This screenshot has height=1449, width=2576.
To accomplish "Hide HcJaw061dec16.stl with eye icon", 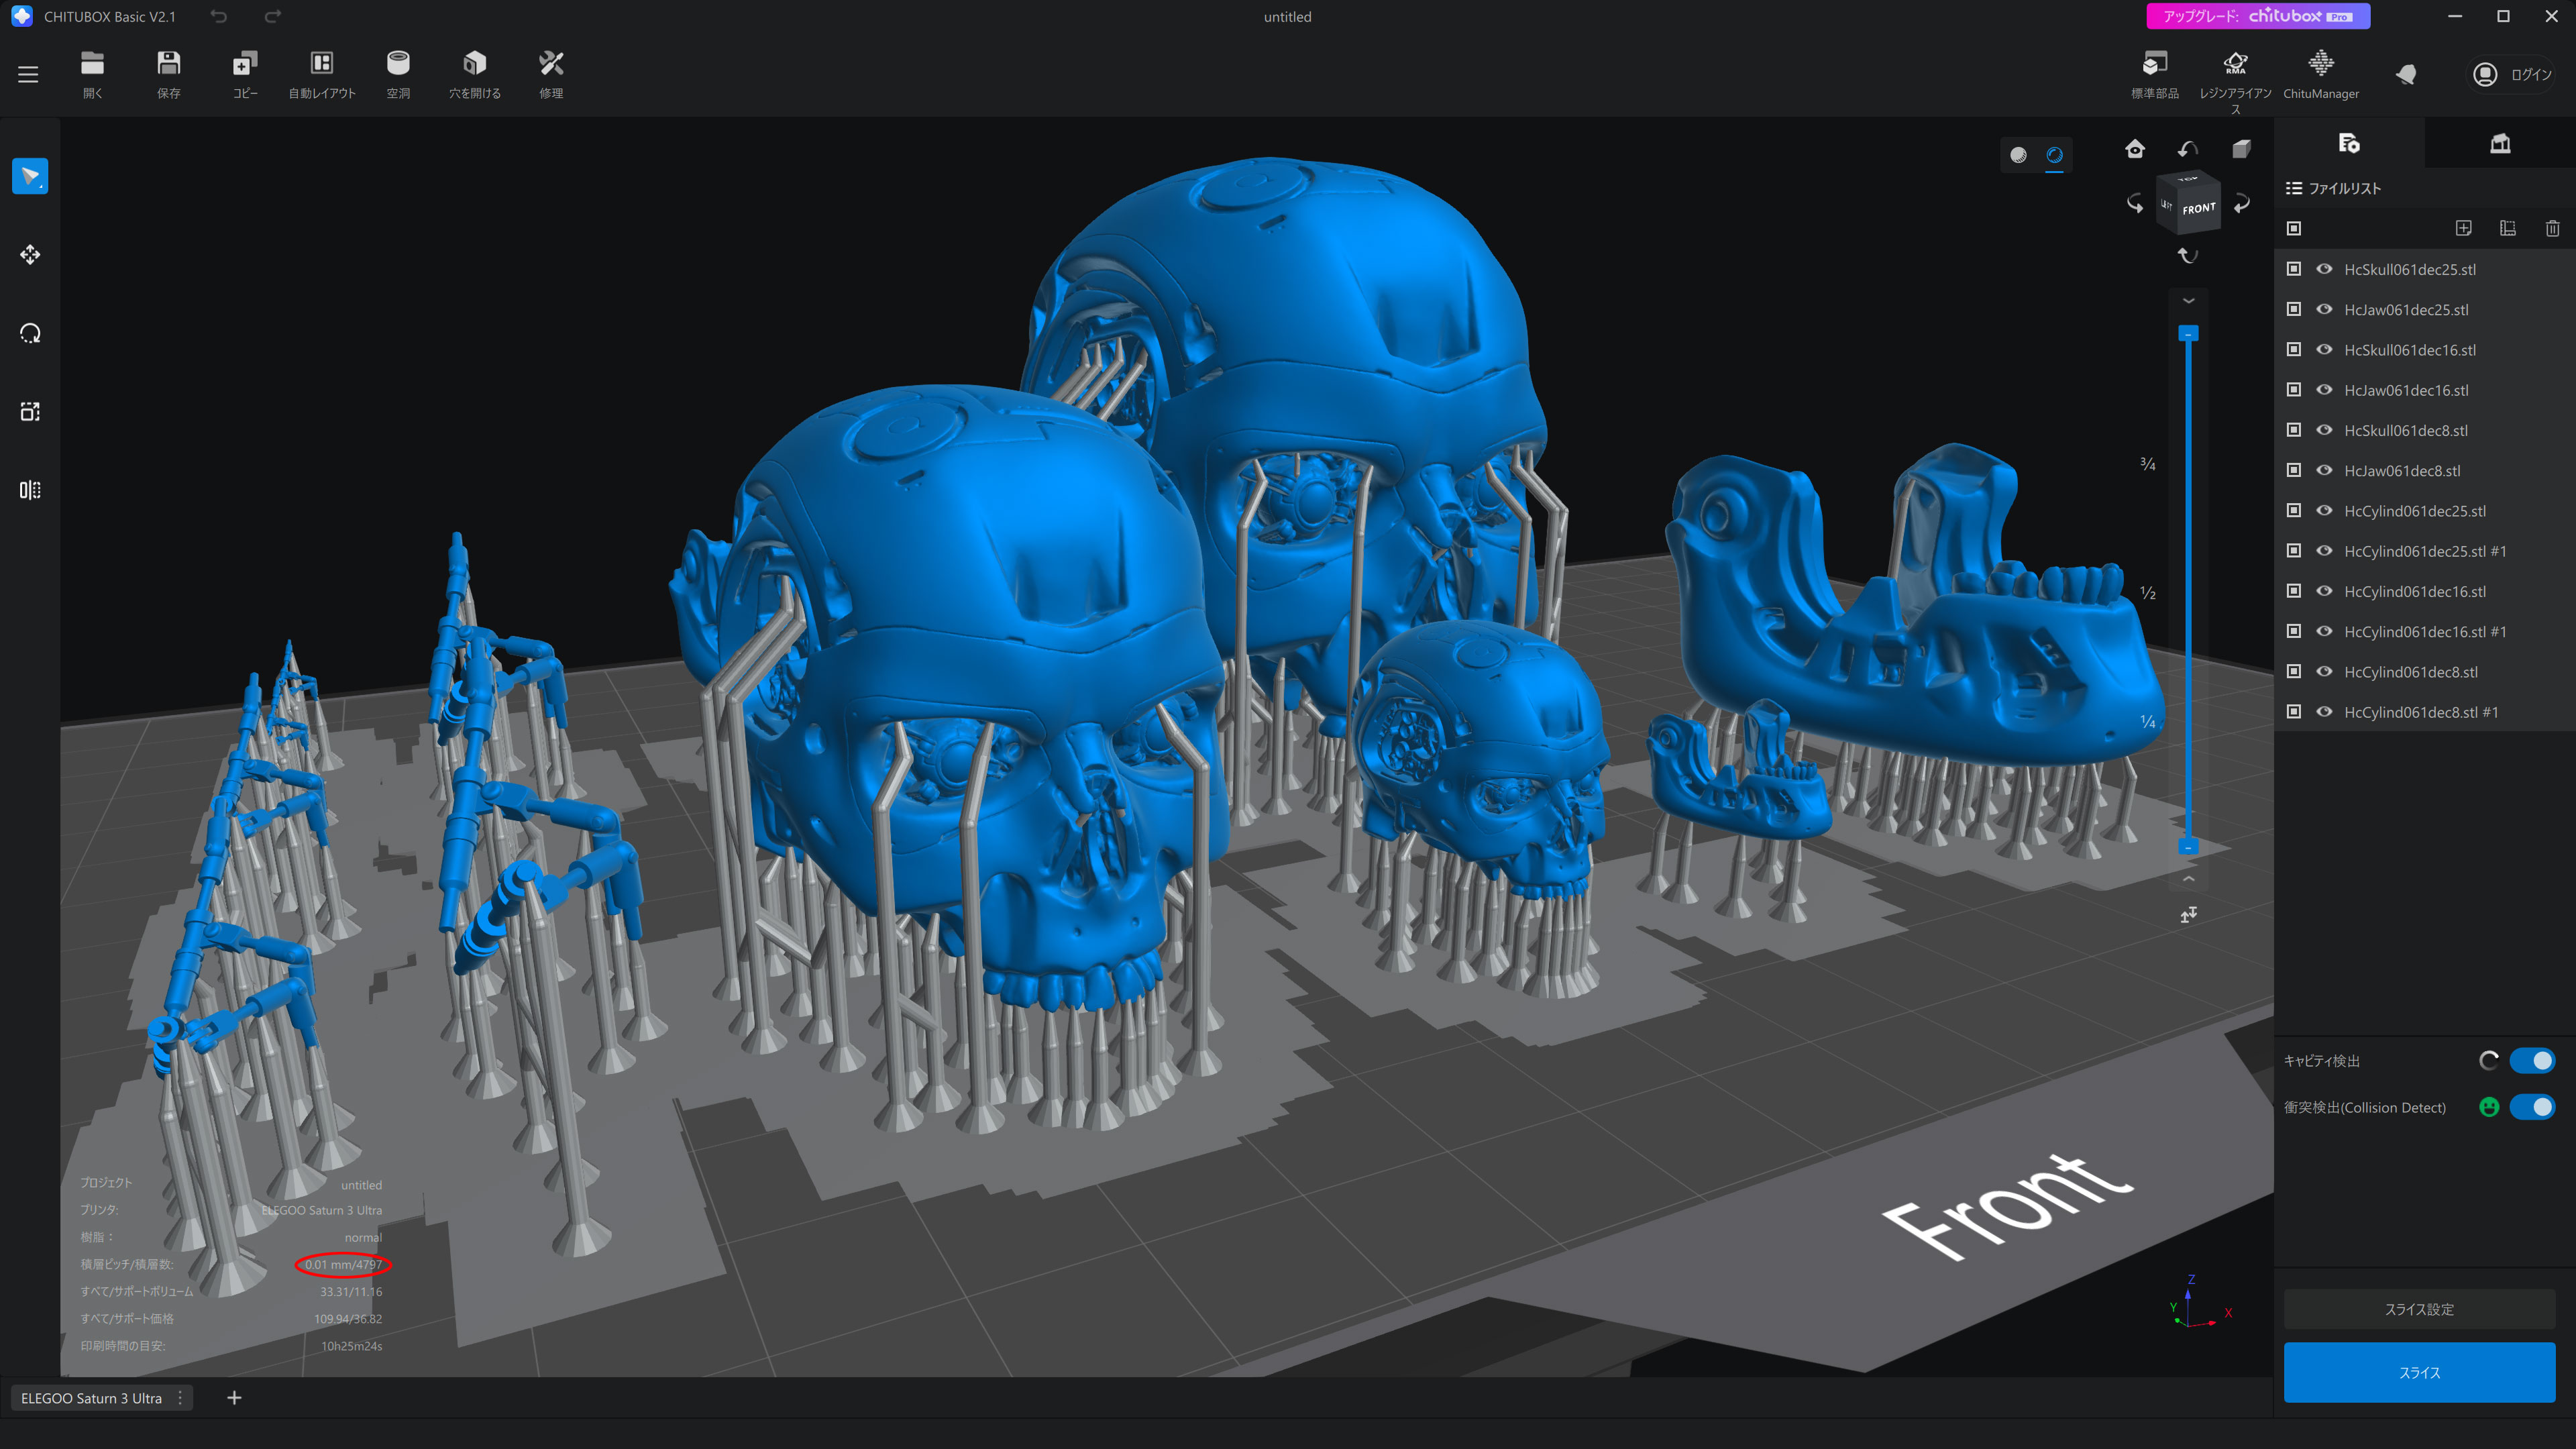I will 2324,390.
